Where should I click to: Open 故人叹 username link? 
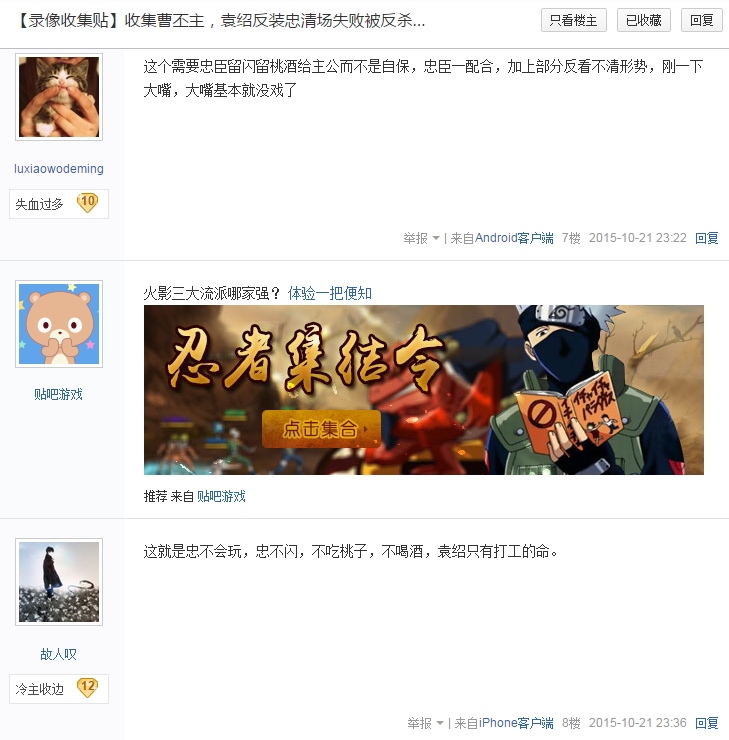coord(59,654)
